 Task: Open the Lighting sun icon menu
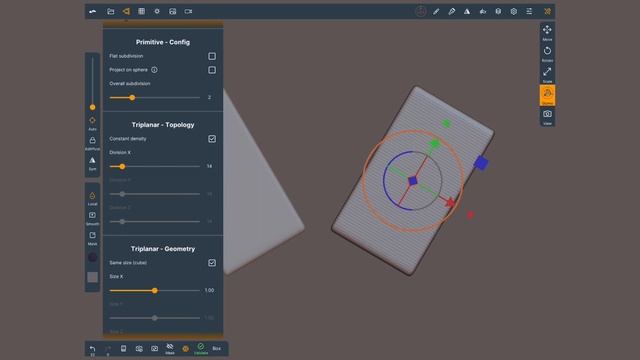(157, 11)
